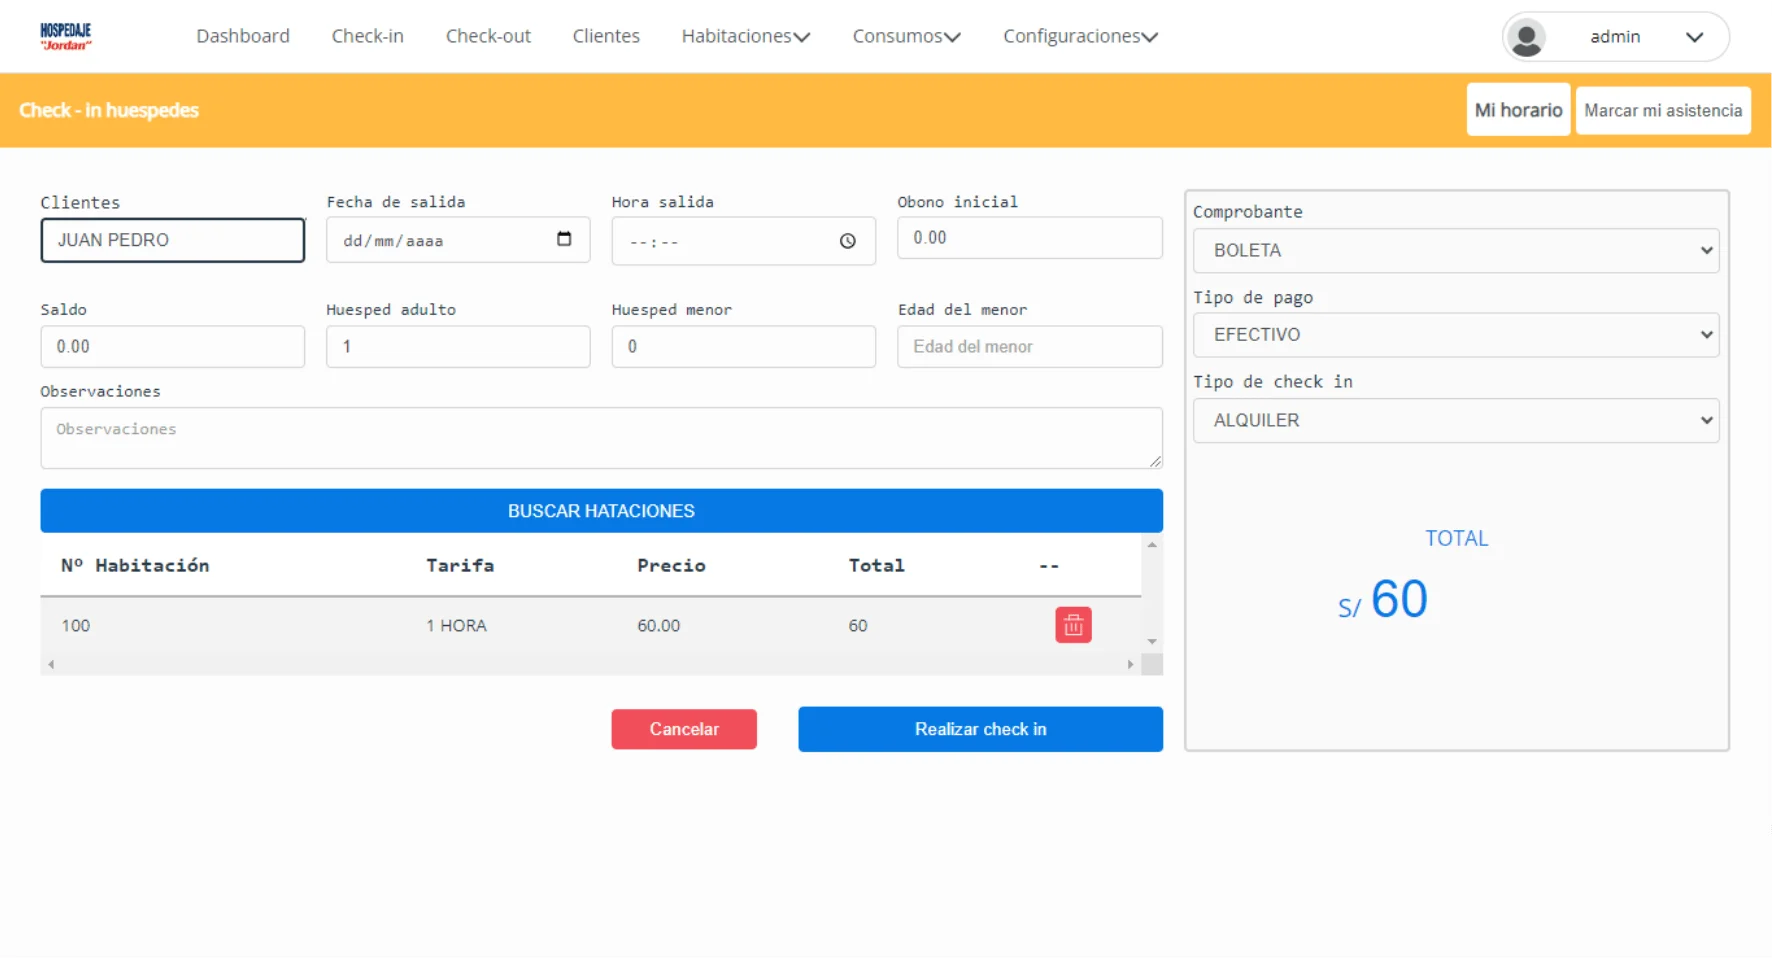The height and width of the screenshot is (958, 1772).
Task: Open Tipo de check in ALQUILER dropdown
Action: pyautogui.click(x=1456, y=420)
